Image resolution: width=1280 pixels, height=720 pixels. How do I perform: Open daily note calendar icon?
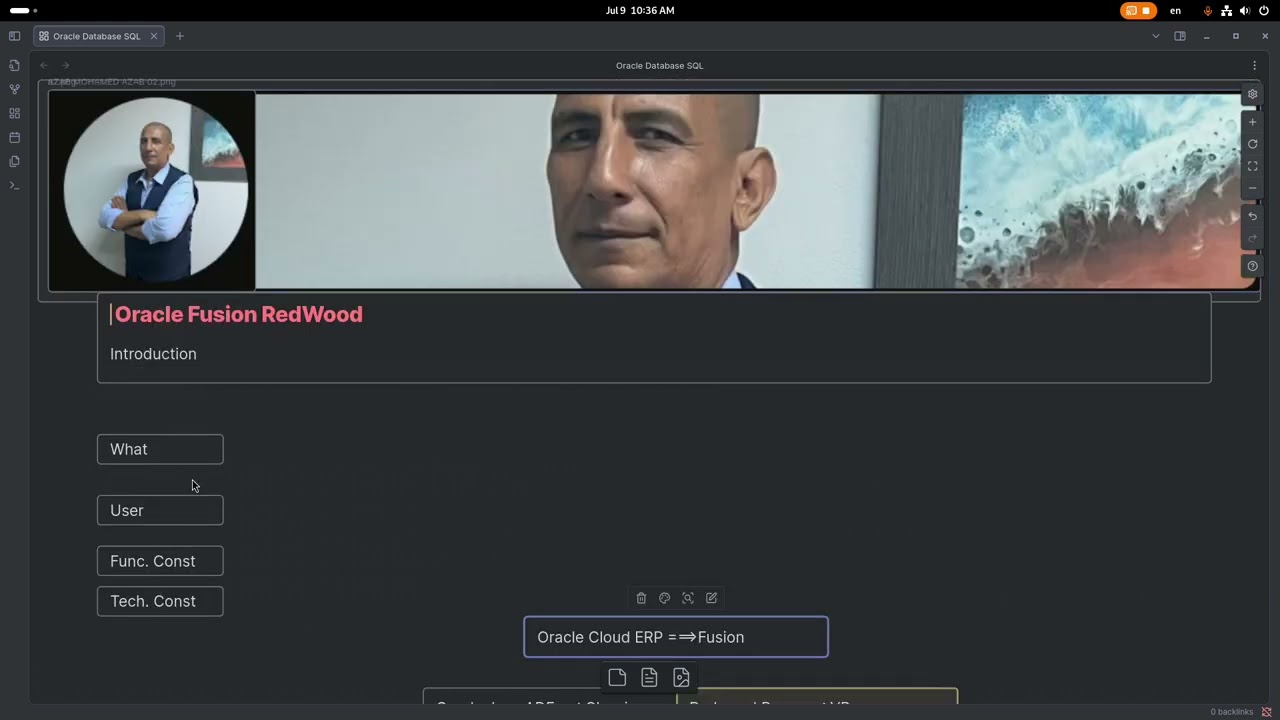[x=14, y=137]
